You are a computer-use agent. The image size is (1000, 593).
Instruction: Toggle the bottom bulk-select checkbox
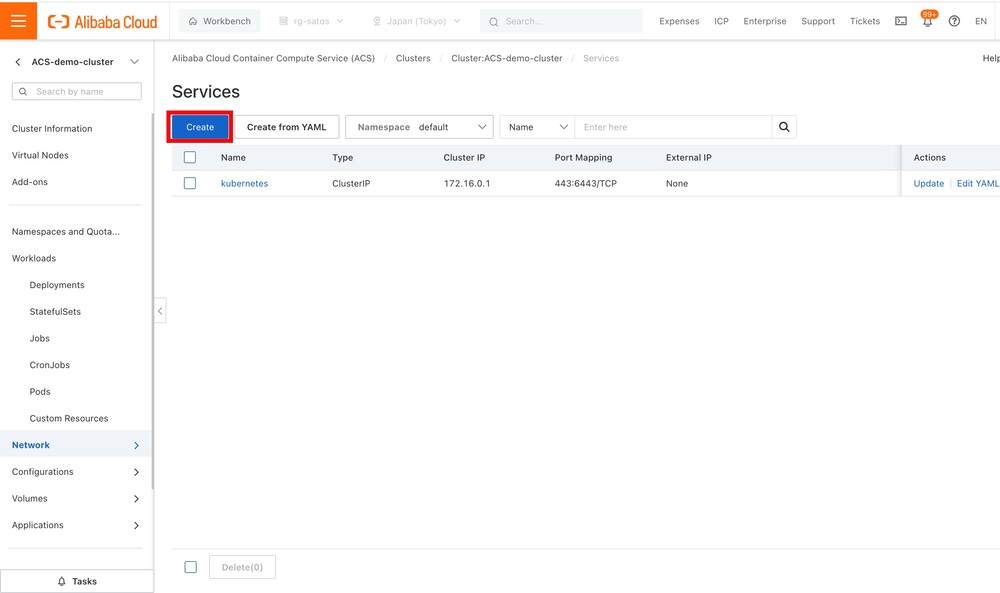[190, 567]
